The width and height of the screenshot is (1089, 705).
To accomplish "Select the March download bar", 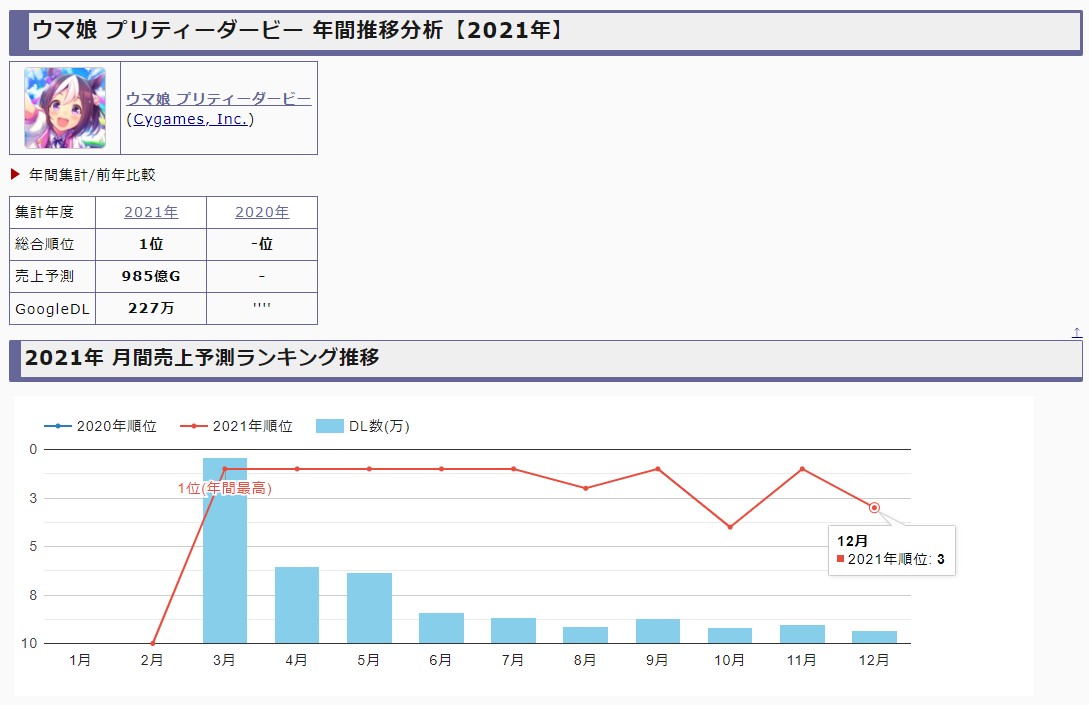I will 224,550.
